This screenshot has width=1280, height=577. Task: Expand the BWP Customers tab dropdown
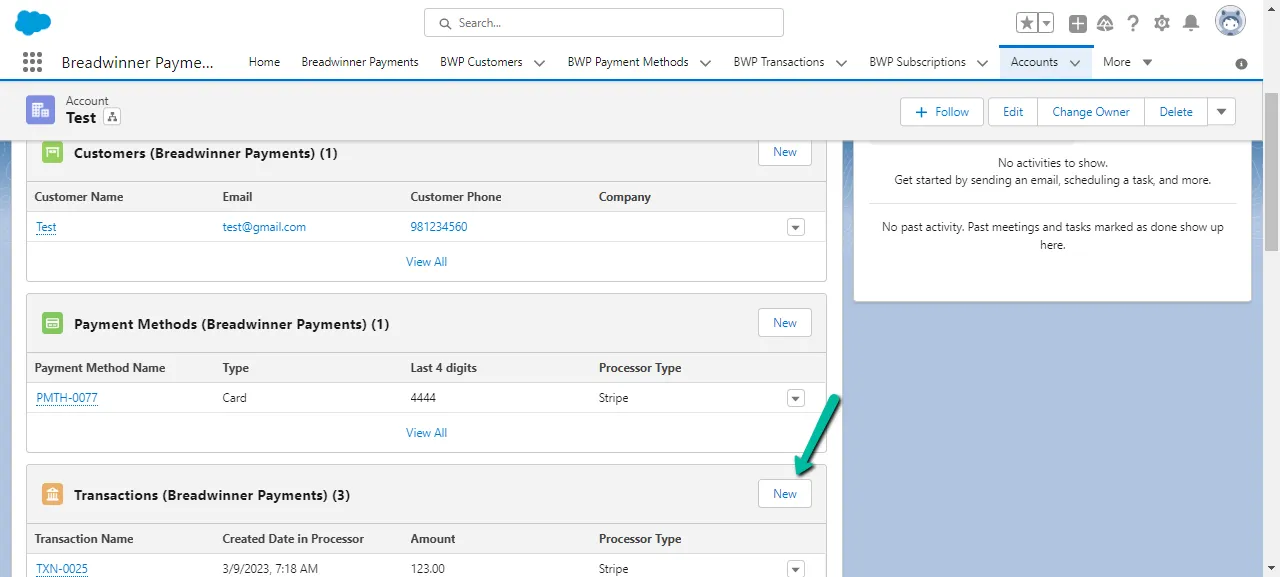(x=540, y=63)
